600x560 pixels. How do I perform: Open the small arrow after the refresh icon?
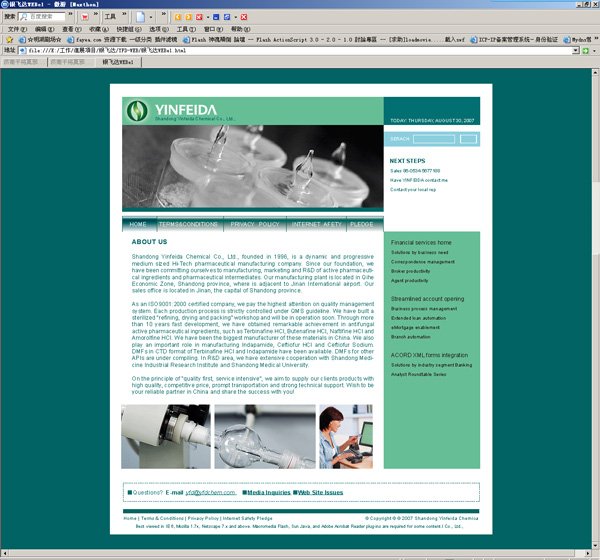[235, 17]
